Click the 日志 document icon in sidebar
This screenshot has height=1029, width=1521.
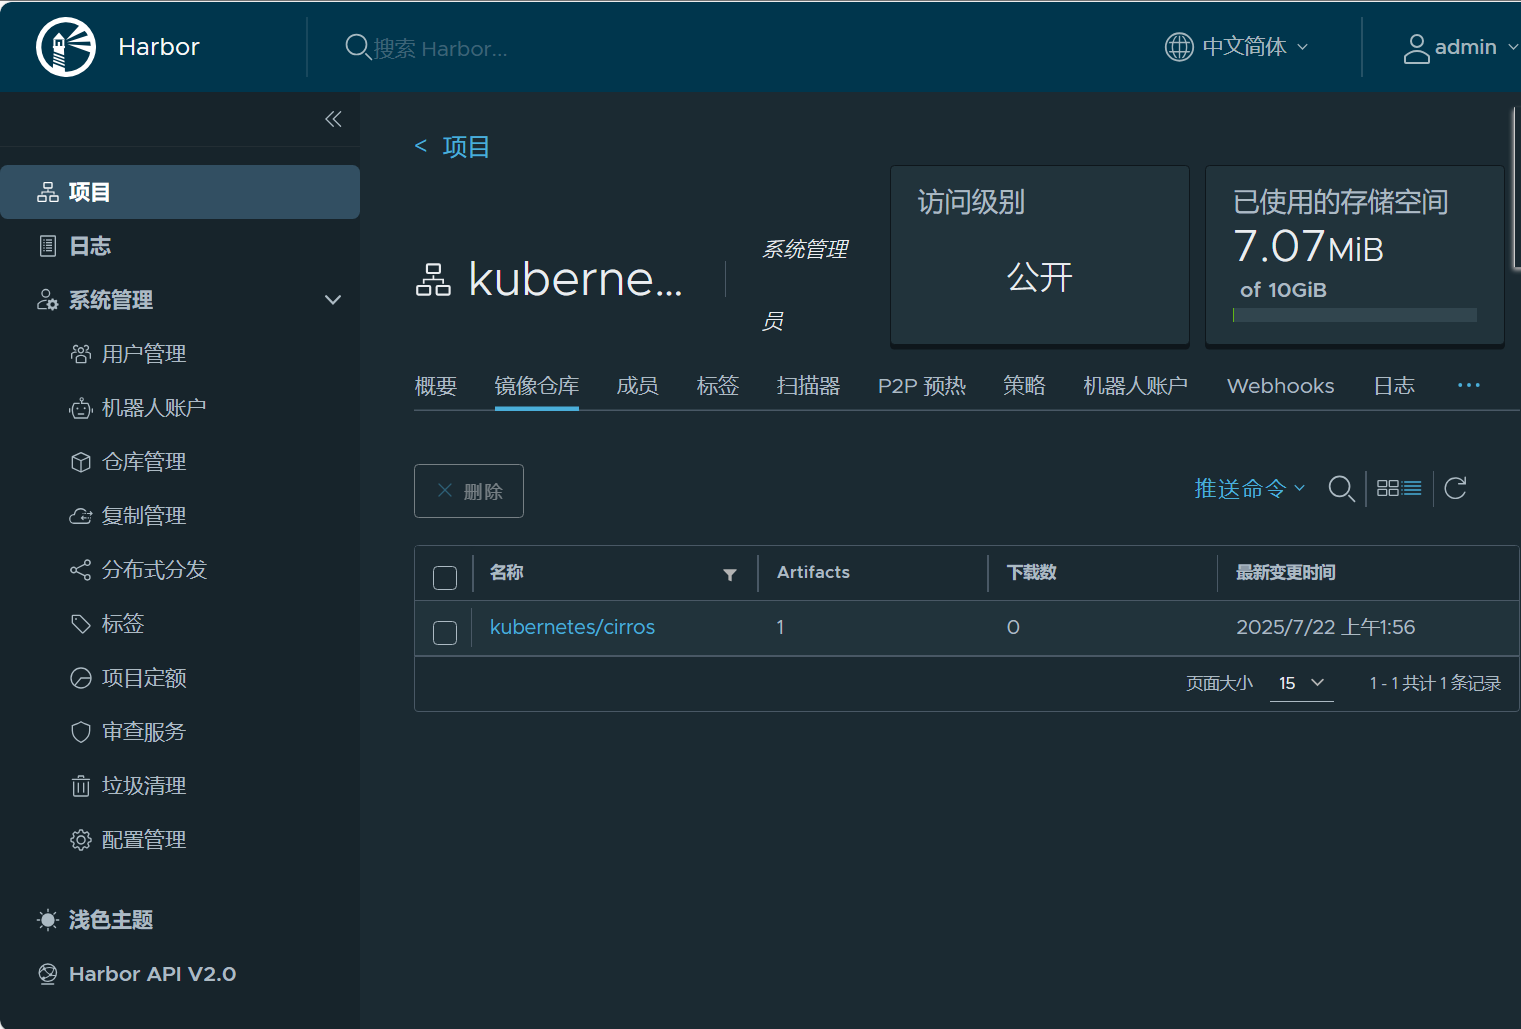(x=48, y=246)
